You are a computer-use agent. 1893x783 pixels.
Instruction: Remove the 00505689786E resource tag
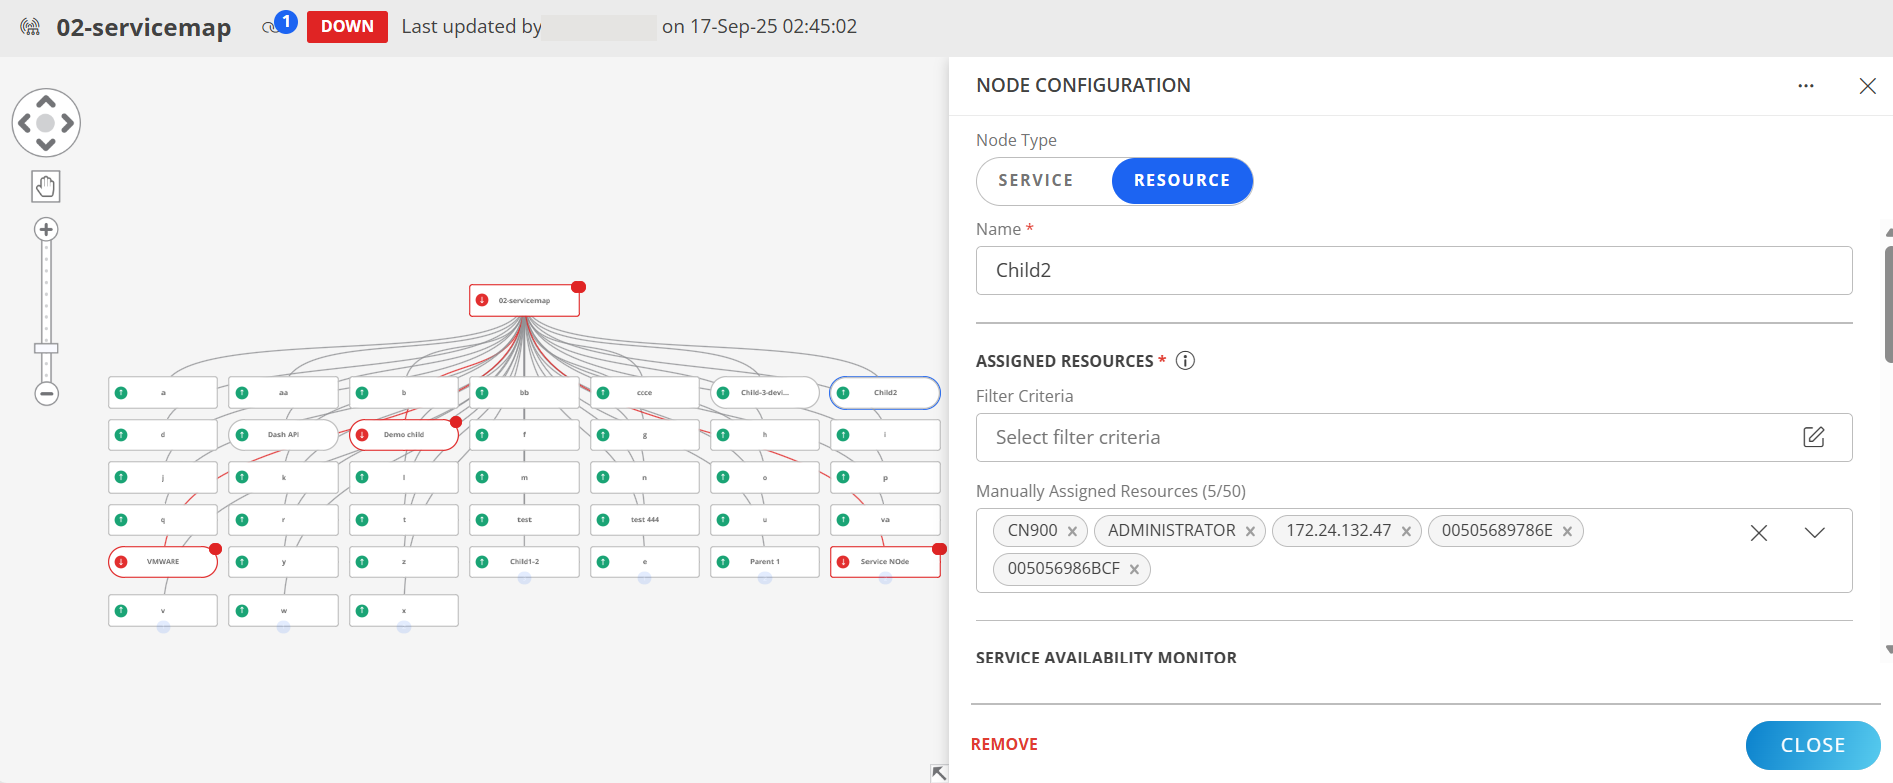click(1567, 532)
